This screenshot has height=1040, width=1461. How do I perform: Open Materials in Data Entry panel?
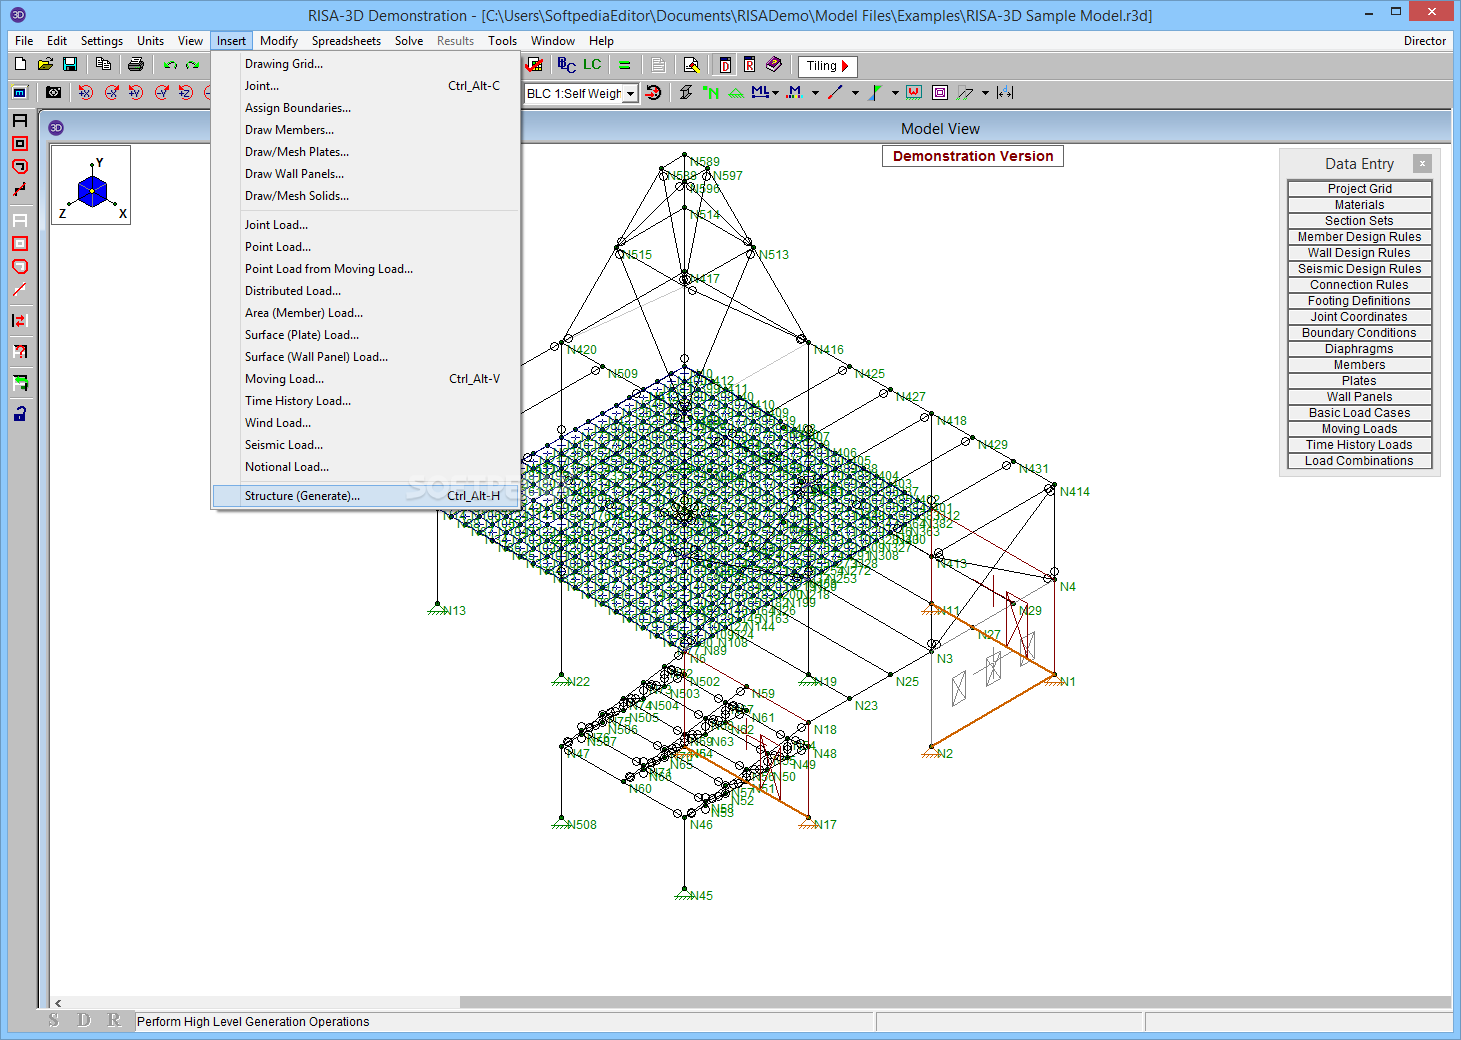click(1359, 205)
